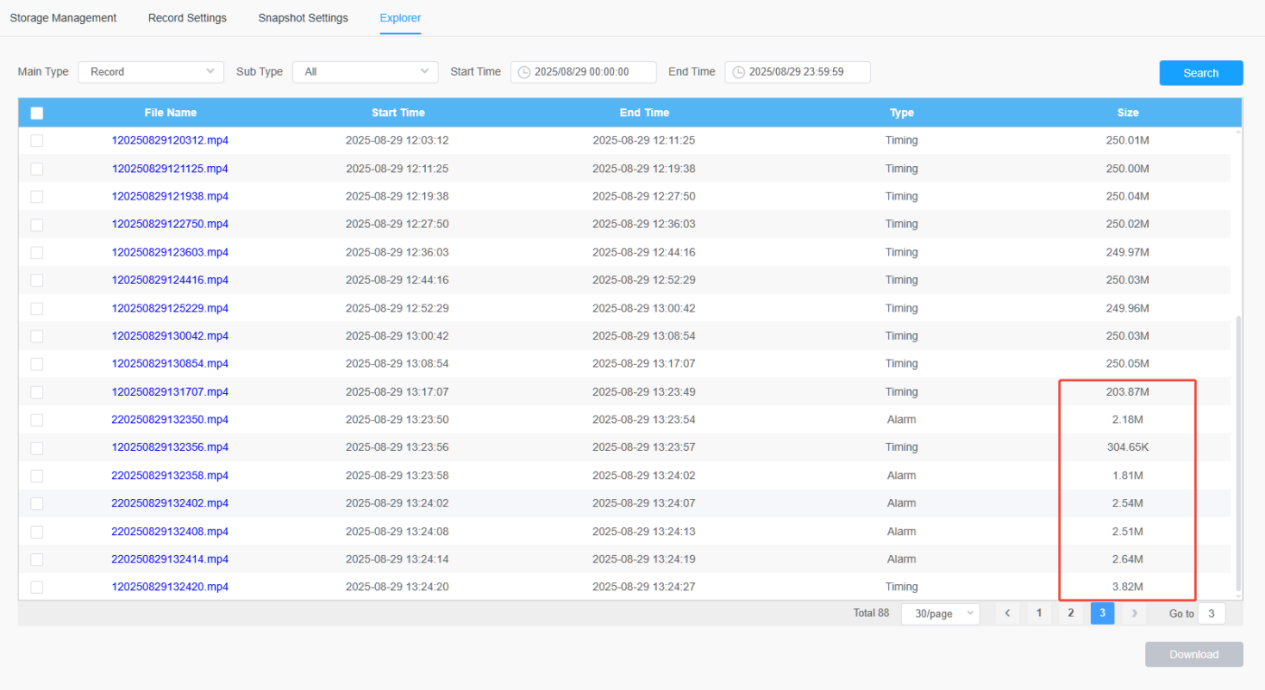Image resolution: width=1265 pixels, height=690 pixels.
Task: Click the Download button
Action: pos(1194,654)
